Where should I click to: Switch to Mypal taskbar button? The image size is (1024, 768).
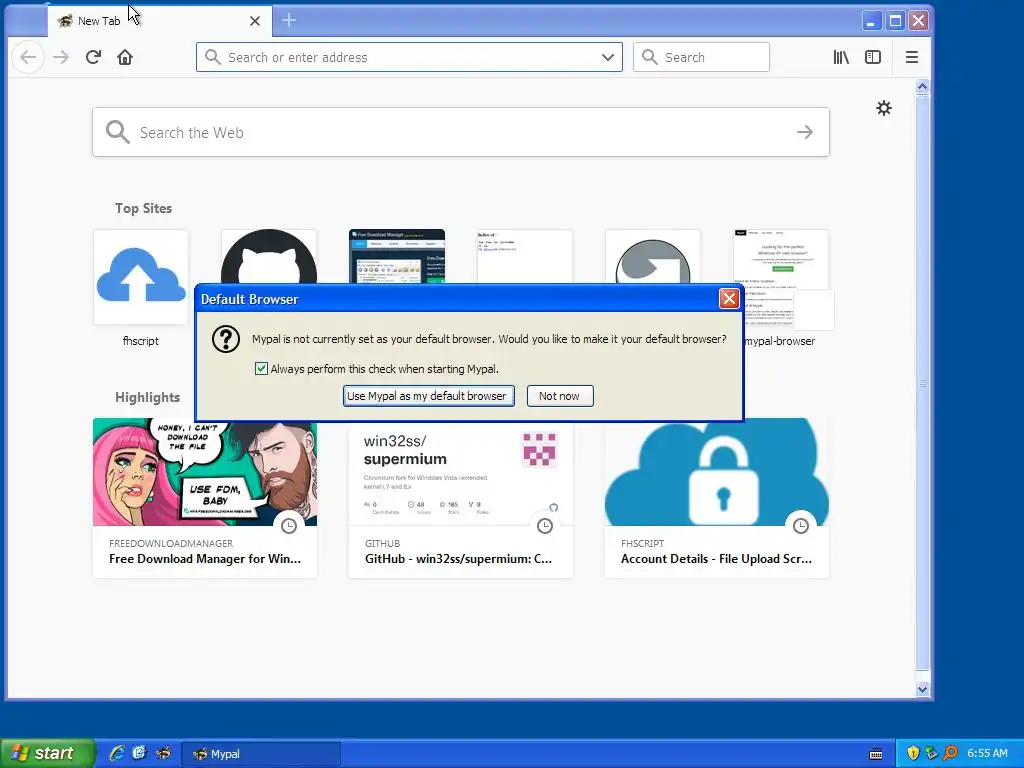261,754
